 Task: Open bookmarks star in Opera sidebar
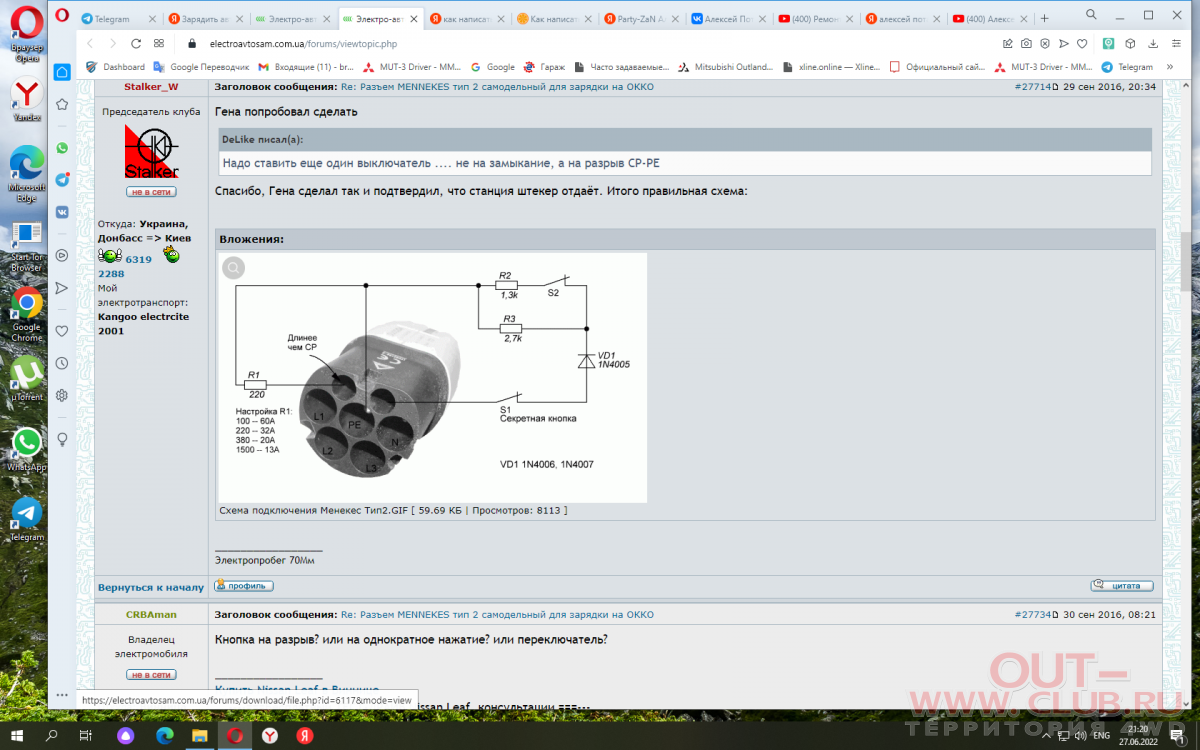tap(62, 104)
